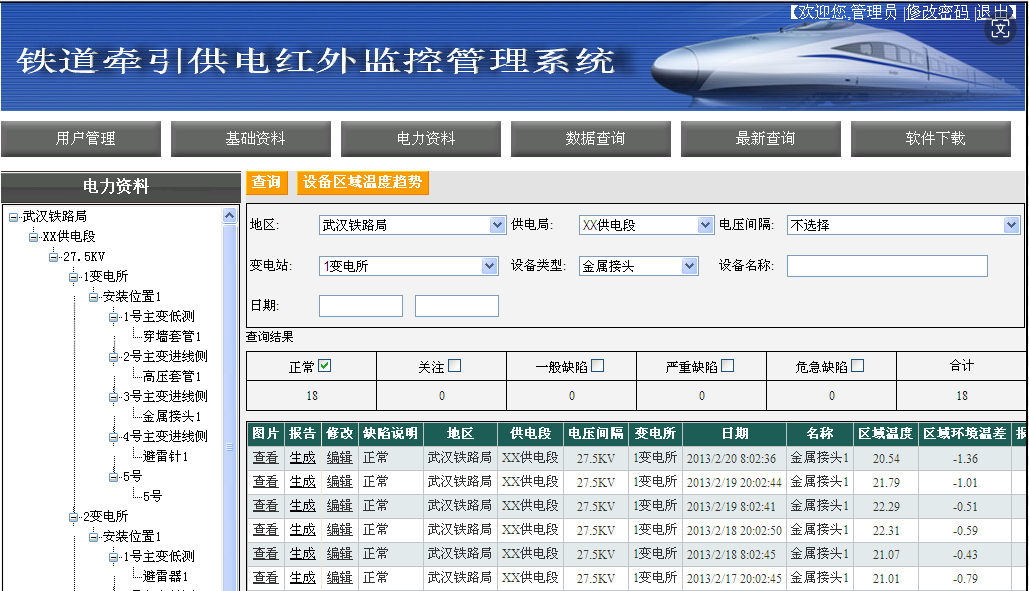Open the 数据查询 menu

click(x=595, y=139)
